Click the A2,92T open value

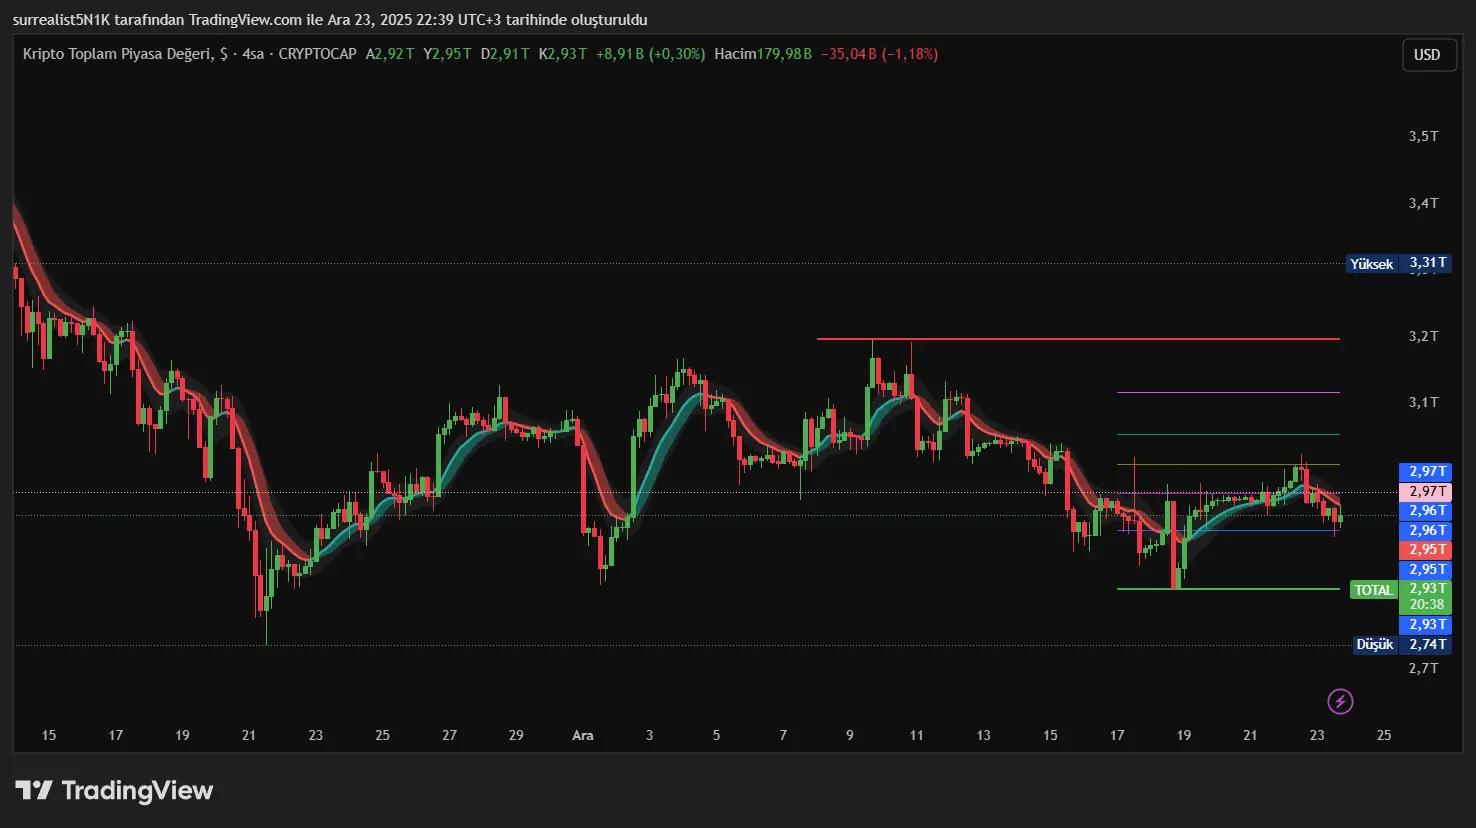pyautogui.click(x=390, y=54)
